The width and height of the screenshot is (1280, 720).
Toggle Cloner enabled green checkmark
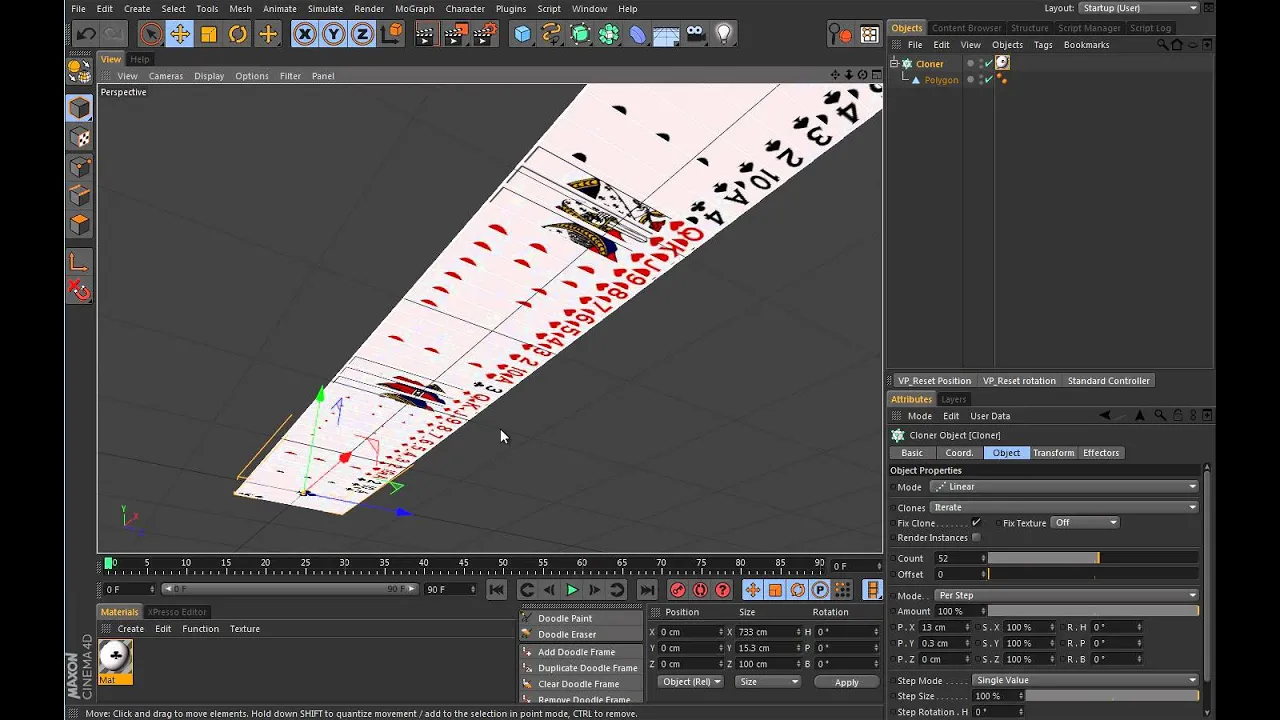[x=988, y=63]
